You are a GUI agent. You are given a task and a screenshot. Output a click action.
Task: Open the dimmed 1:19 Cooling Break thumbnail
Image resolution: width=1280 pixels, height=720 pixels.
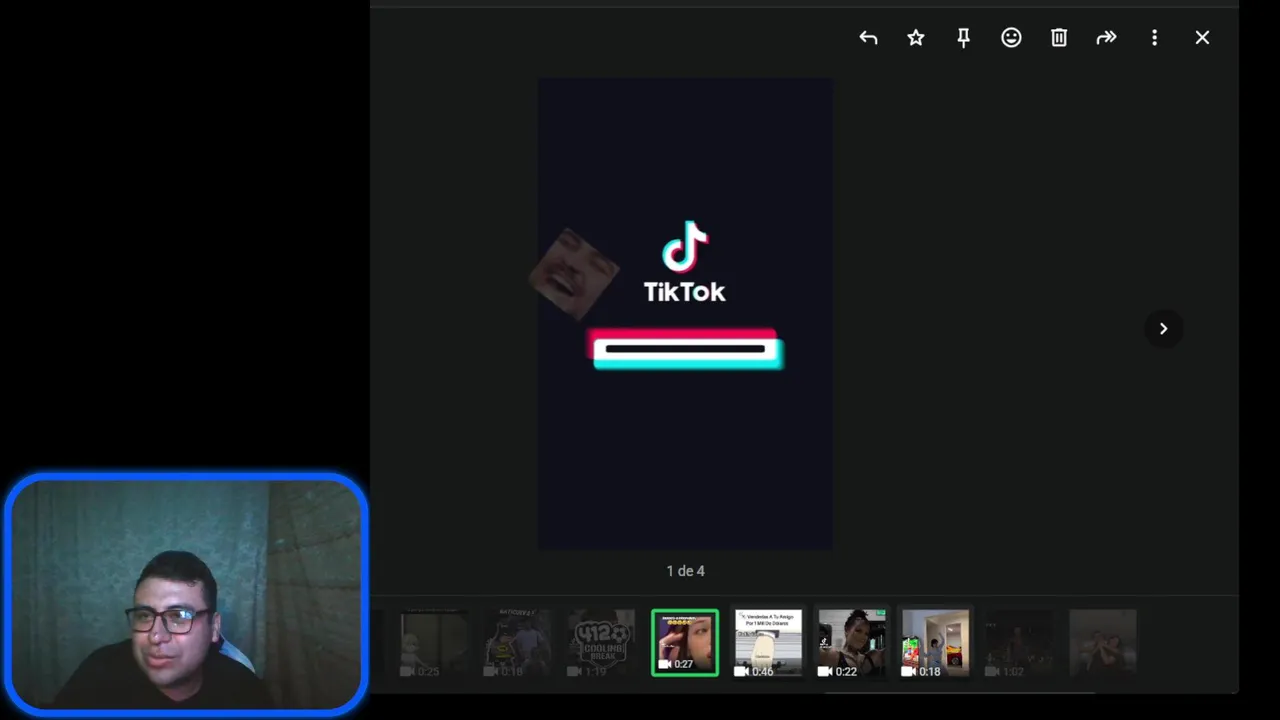(601, 643)
